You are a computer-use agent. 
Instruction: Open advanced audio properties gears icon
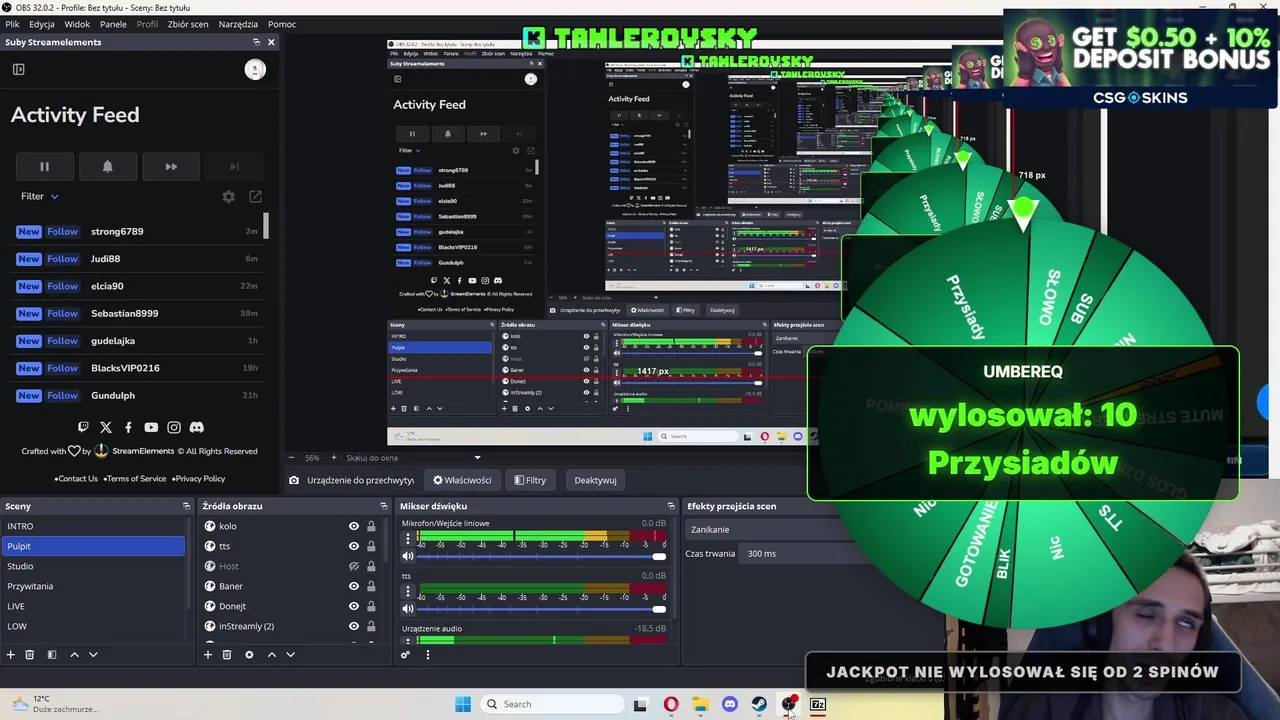405,655
